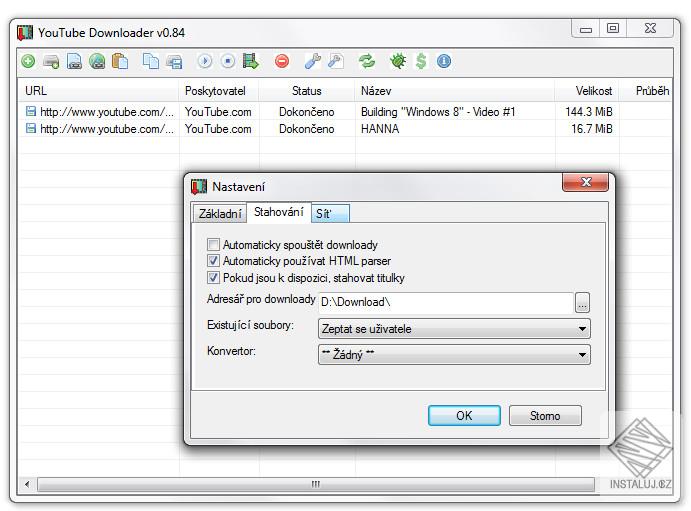Click the 144.3 MiB size cell
The width and height of the screenshot is (691, 511).
tap(589, 111)
